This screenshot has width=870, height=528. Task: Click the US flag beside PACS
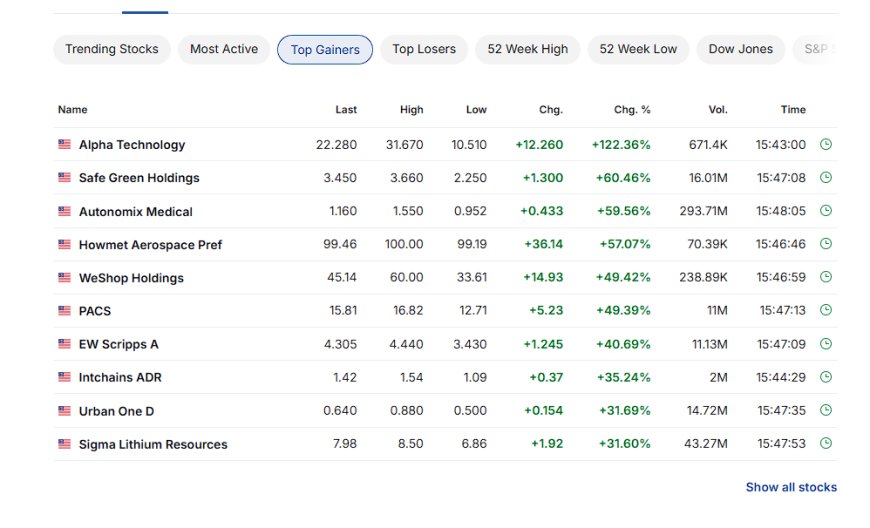coord(64,311)
